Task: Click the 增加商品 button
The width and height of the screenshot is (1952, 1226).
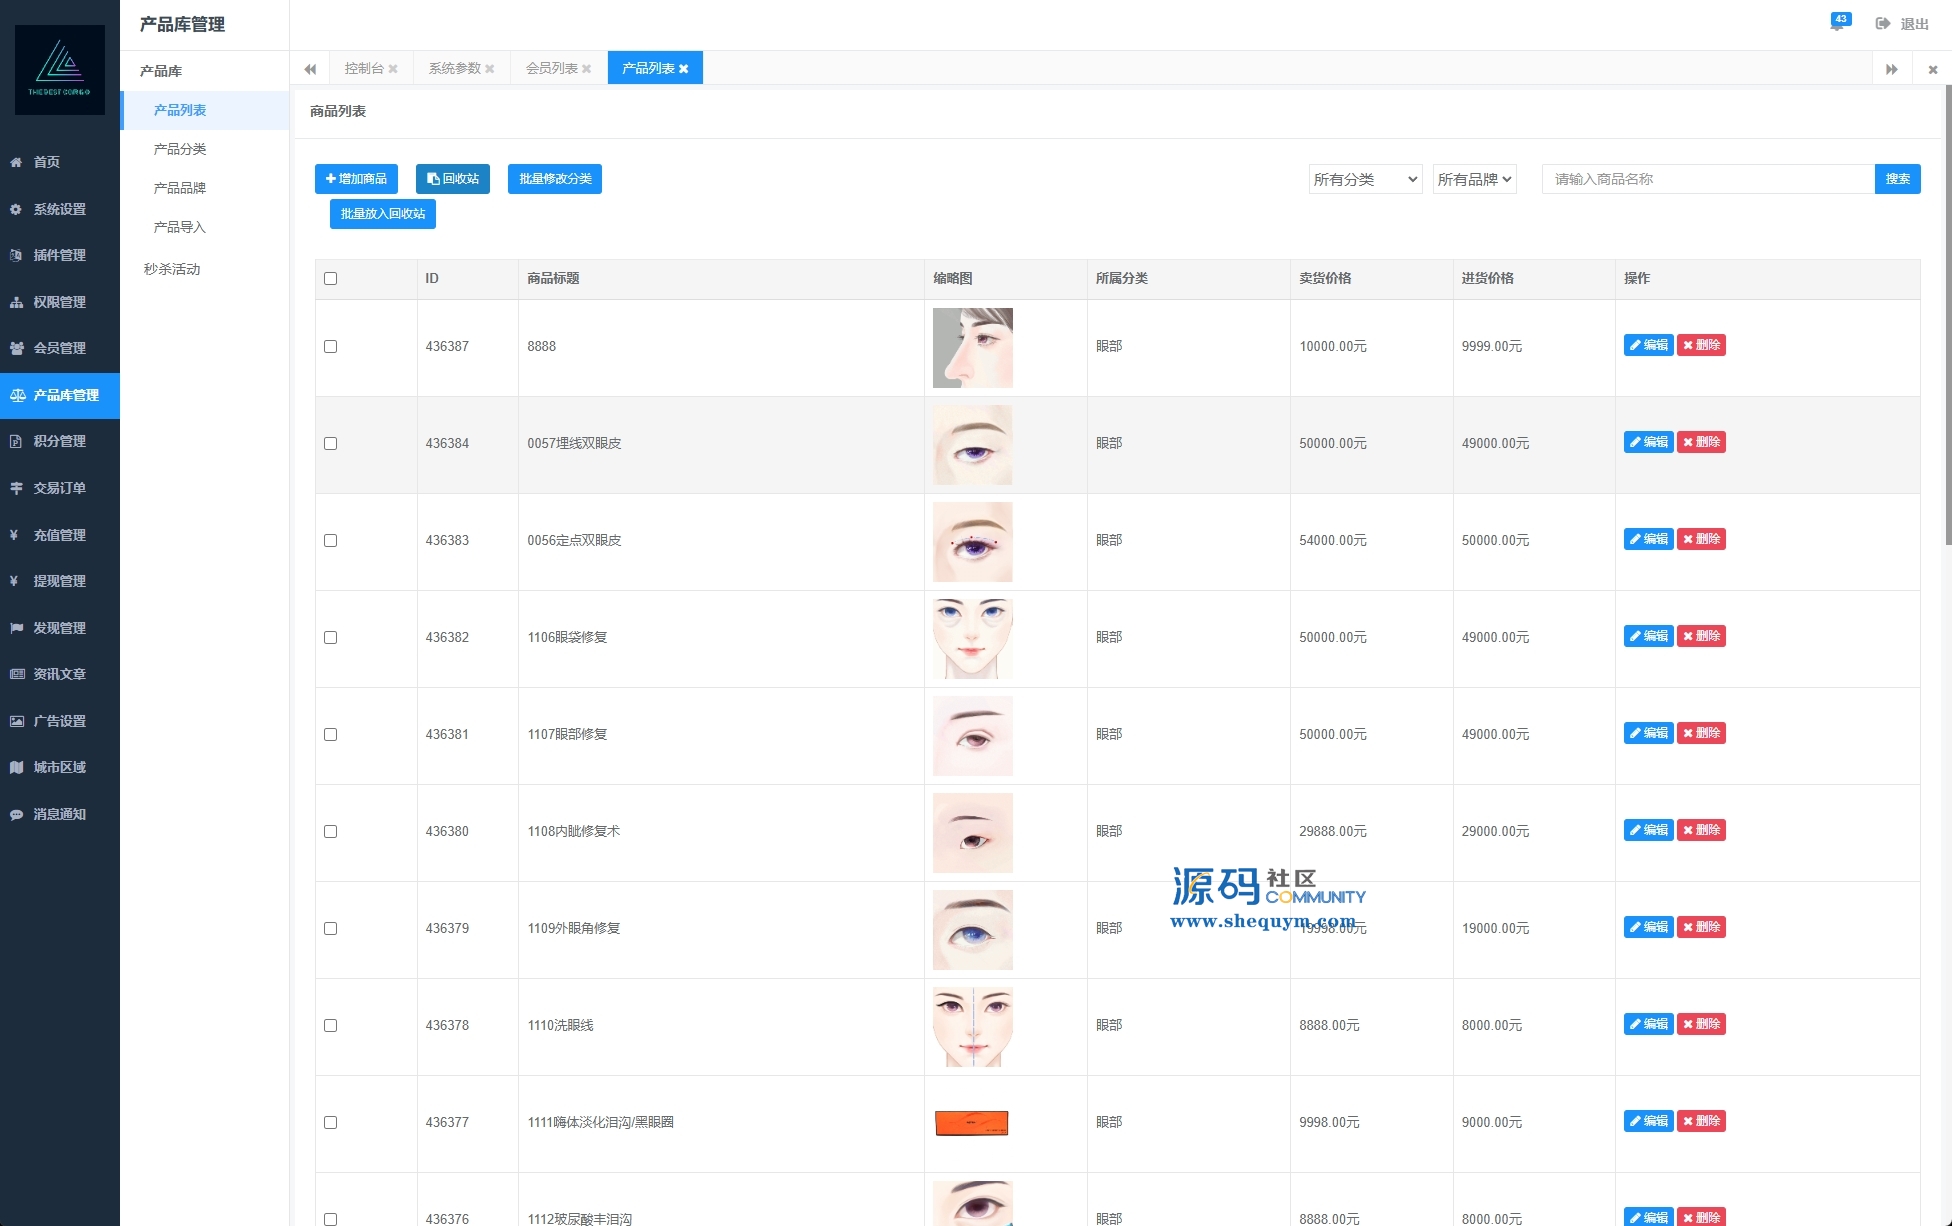Action: click(356, 179)
